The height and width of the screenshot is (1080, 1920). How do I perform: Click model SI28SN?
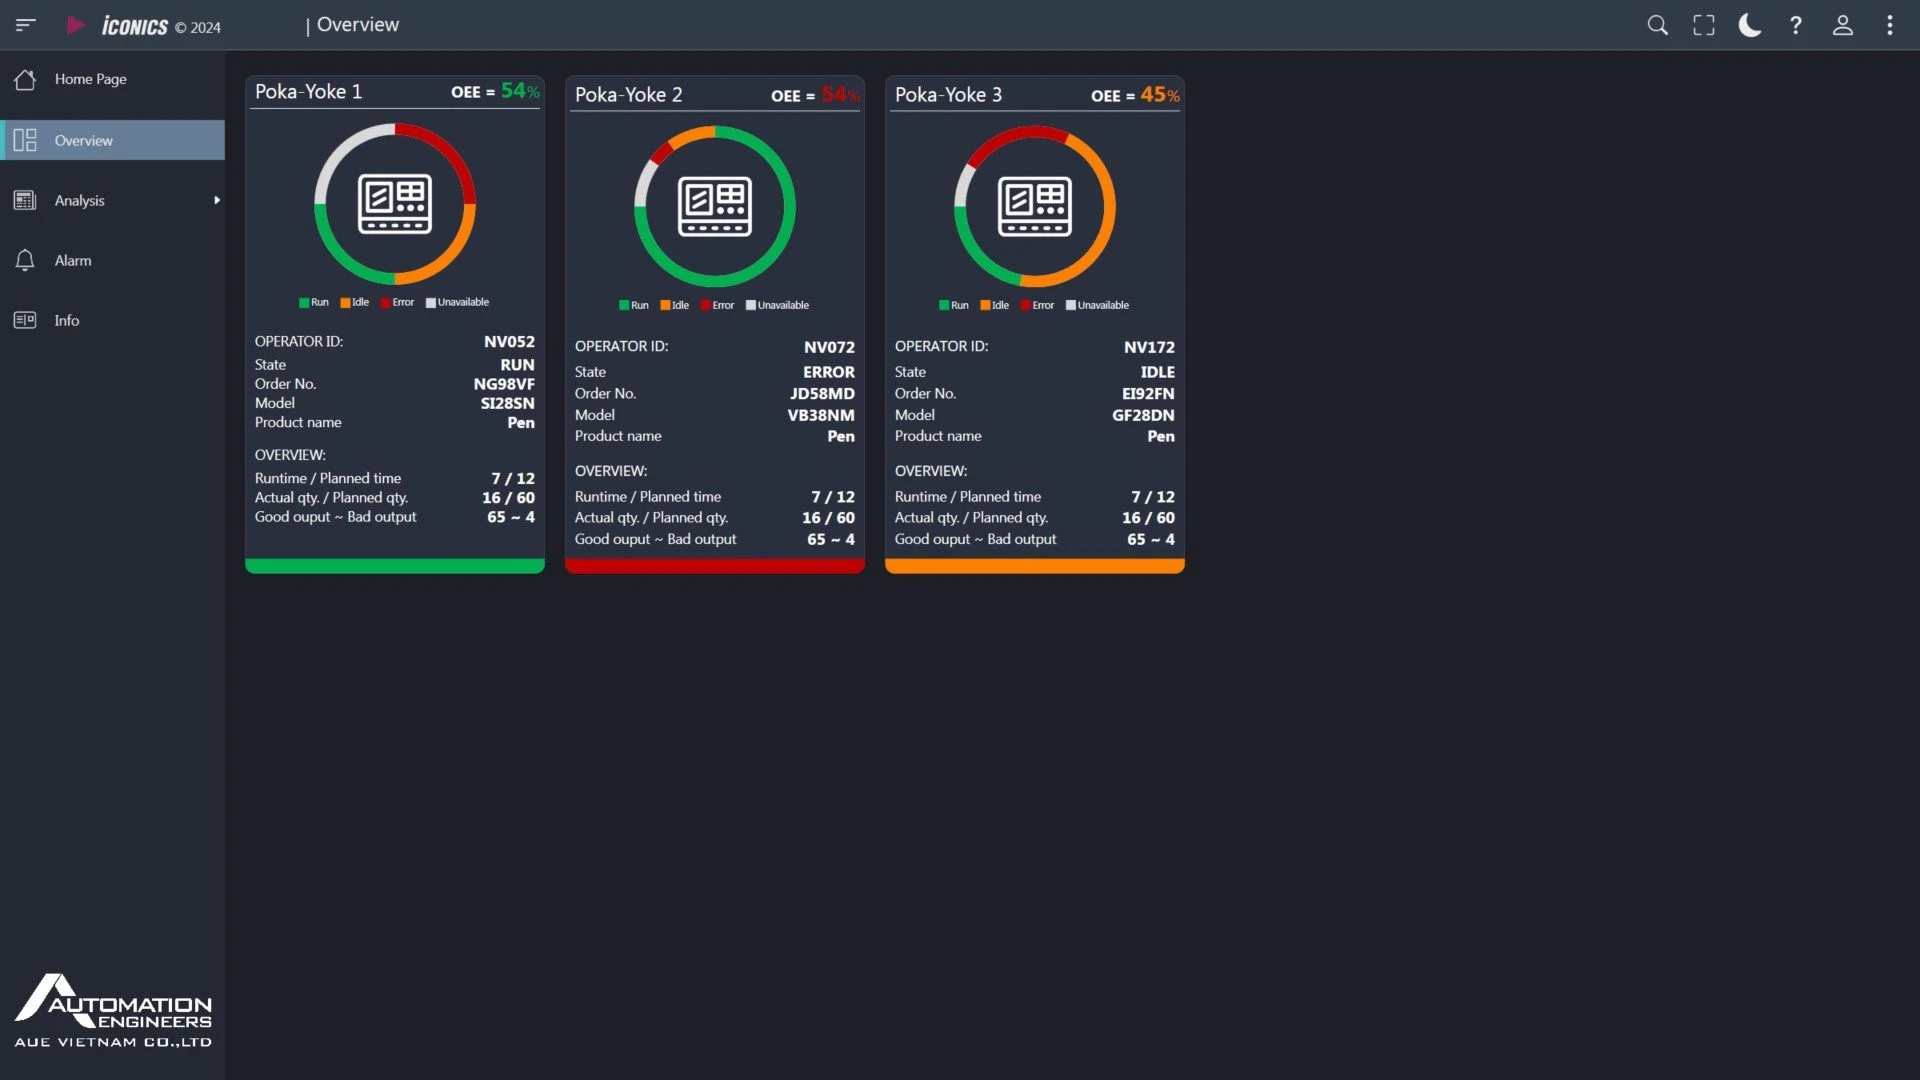507,403
